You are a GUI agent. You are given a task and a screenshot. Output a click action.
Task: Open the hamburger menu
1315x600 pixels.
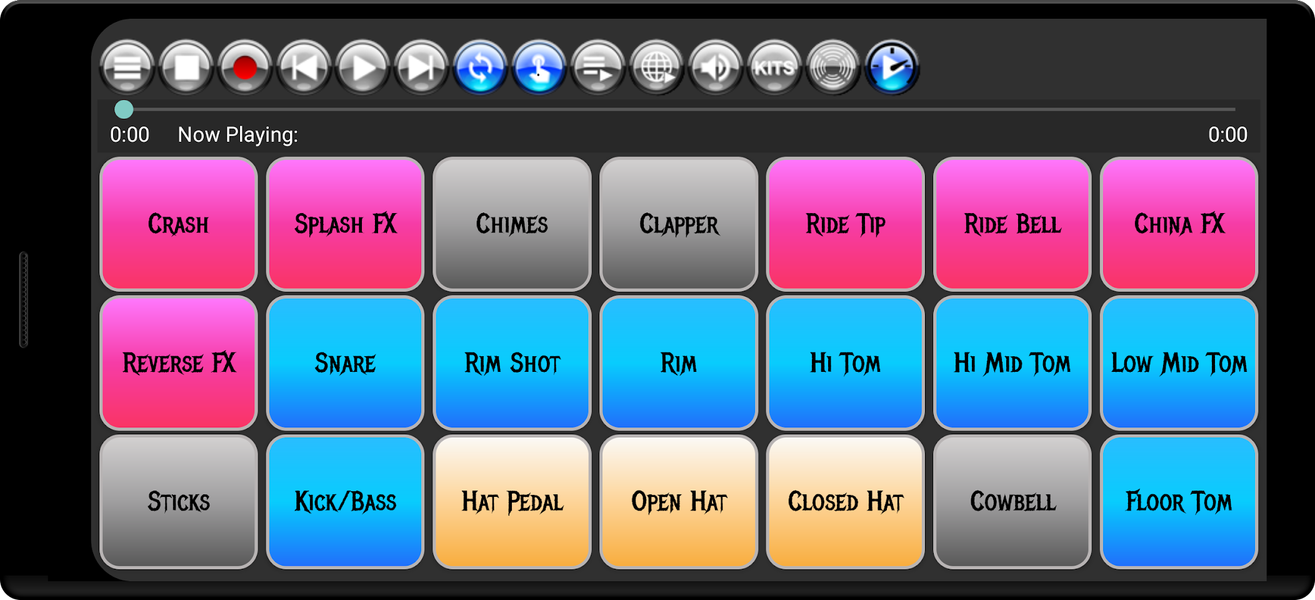tap(126, 68)
